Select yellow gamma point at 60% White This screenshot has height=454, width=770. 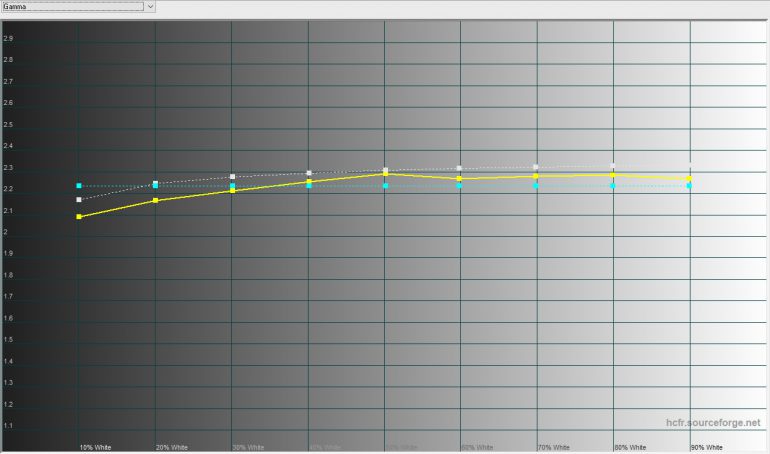point(460,179)
